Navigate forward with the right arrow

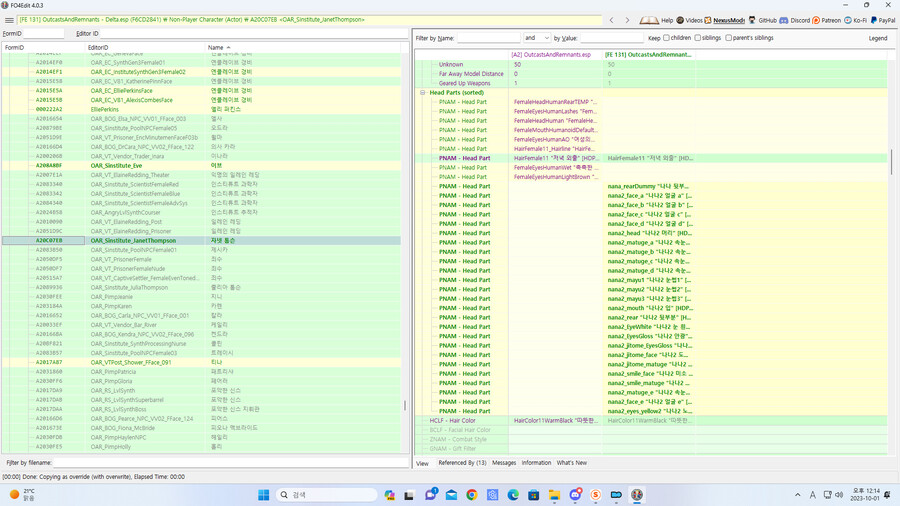(x=627, y=20)
